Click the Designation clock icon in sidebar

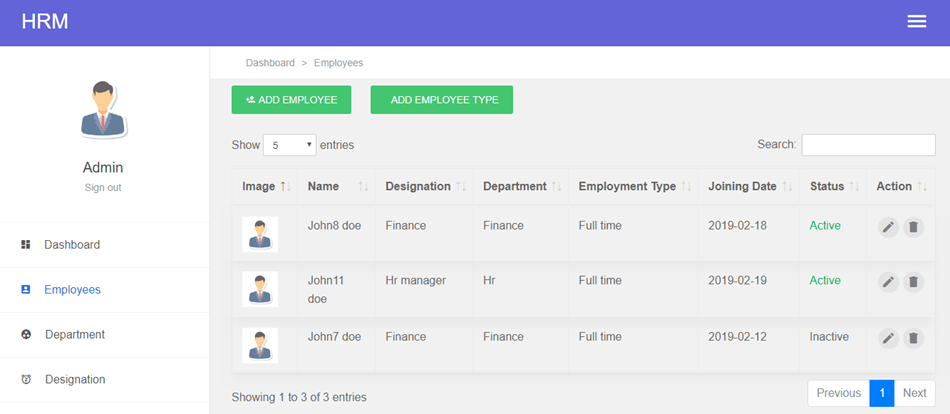tap(26, 379)
